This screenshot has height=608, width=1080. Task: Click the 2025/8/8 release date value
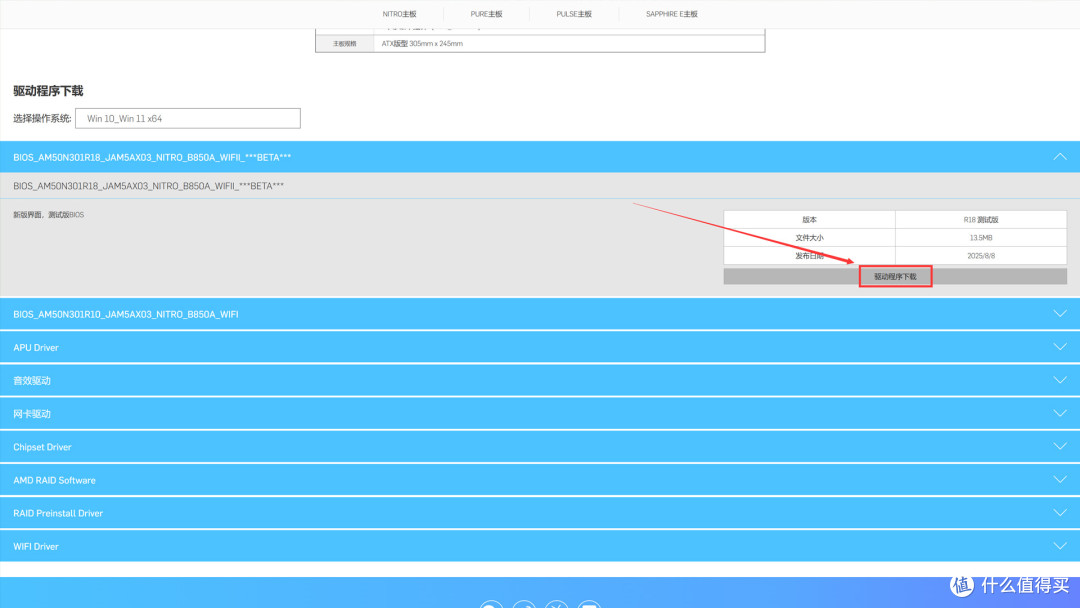[x=981, y=255]
